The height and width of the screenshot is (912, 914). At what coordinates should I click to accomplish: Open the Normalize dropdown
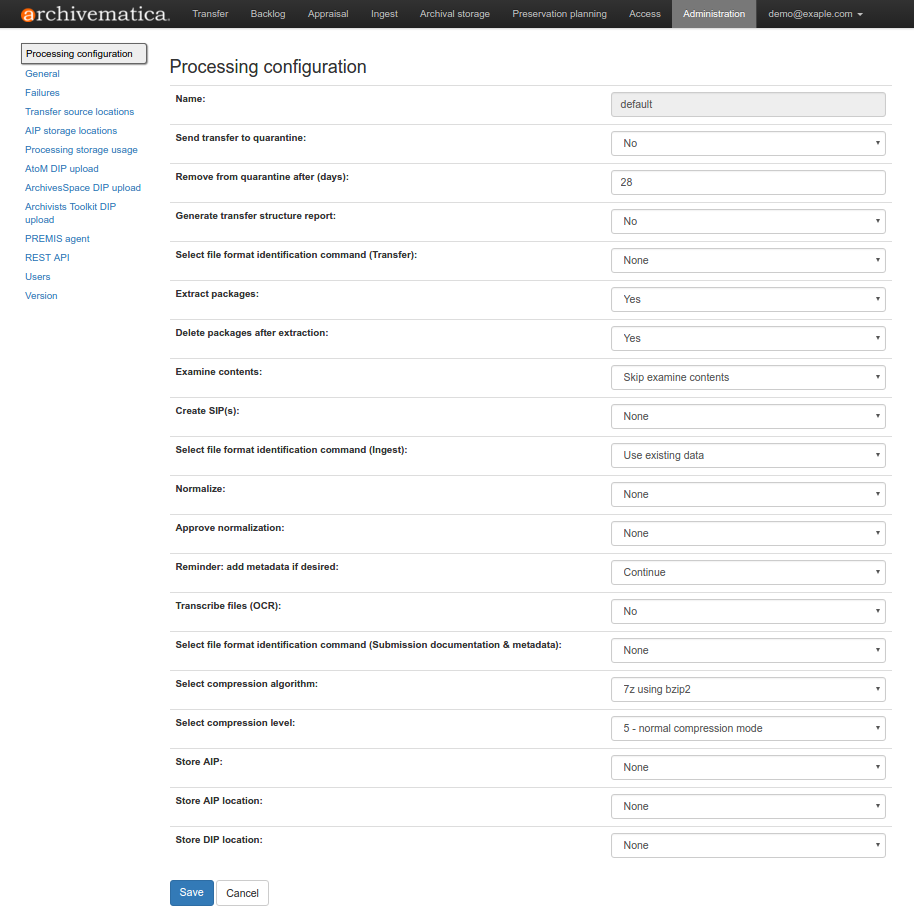748,494
